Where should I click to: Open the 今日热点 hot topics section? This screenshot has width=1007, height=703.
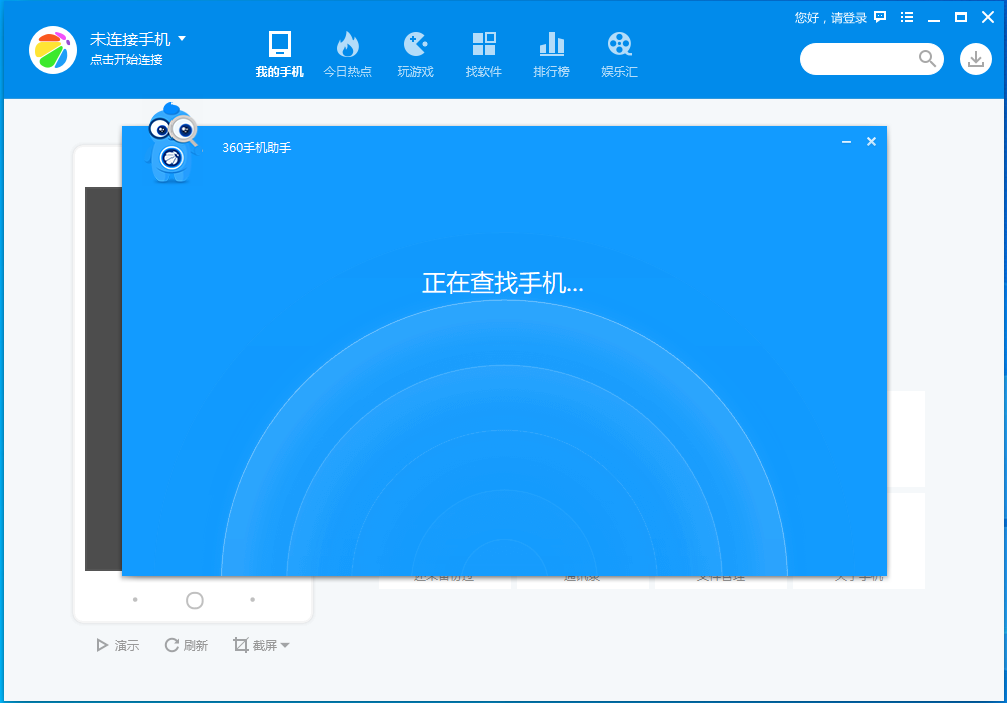pyautogui.click(x=348, y=52)
